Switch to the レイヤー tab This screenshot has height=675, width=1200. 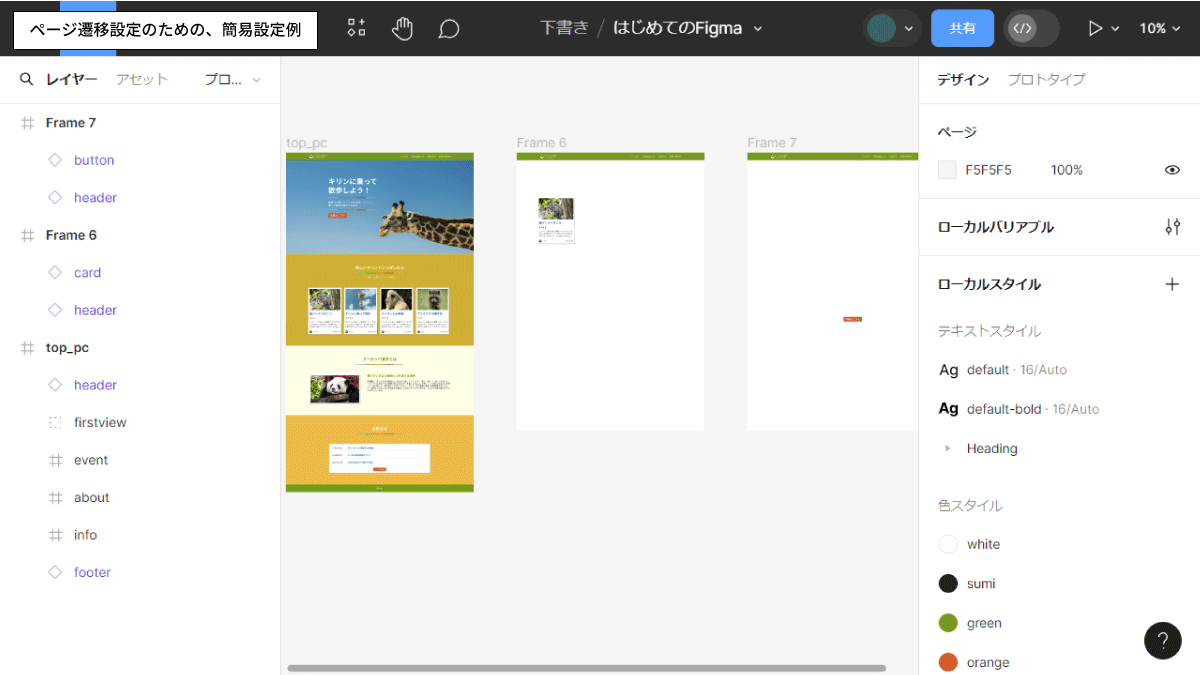(72, 79)
